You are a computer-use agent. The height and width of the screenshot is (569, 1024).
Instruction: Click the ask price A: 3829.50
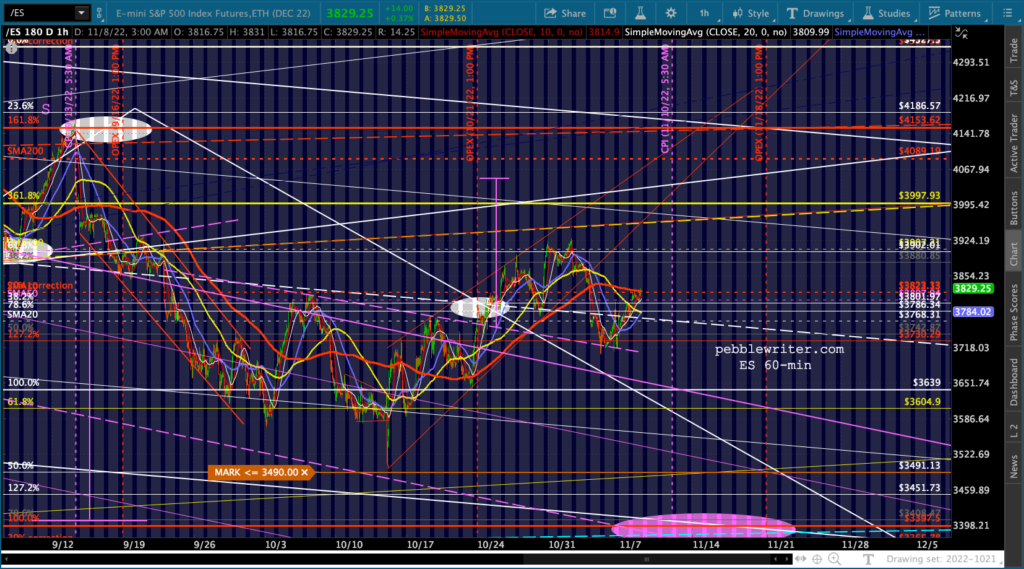(444, 19)
